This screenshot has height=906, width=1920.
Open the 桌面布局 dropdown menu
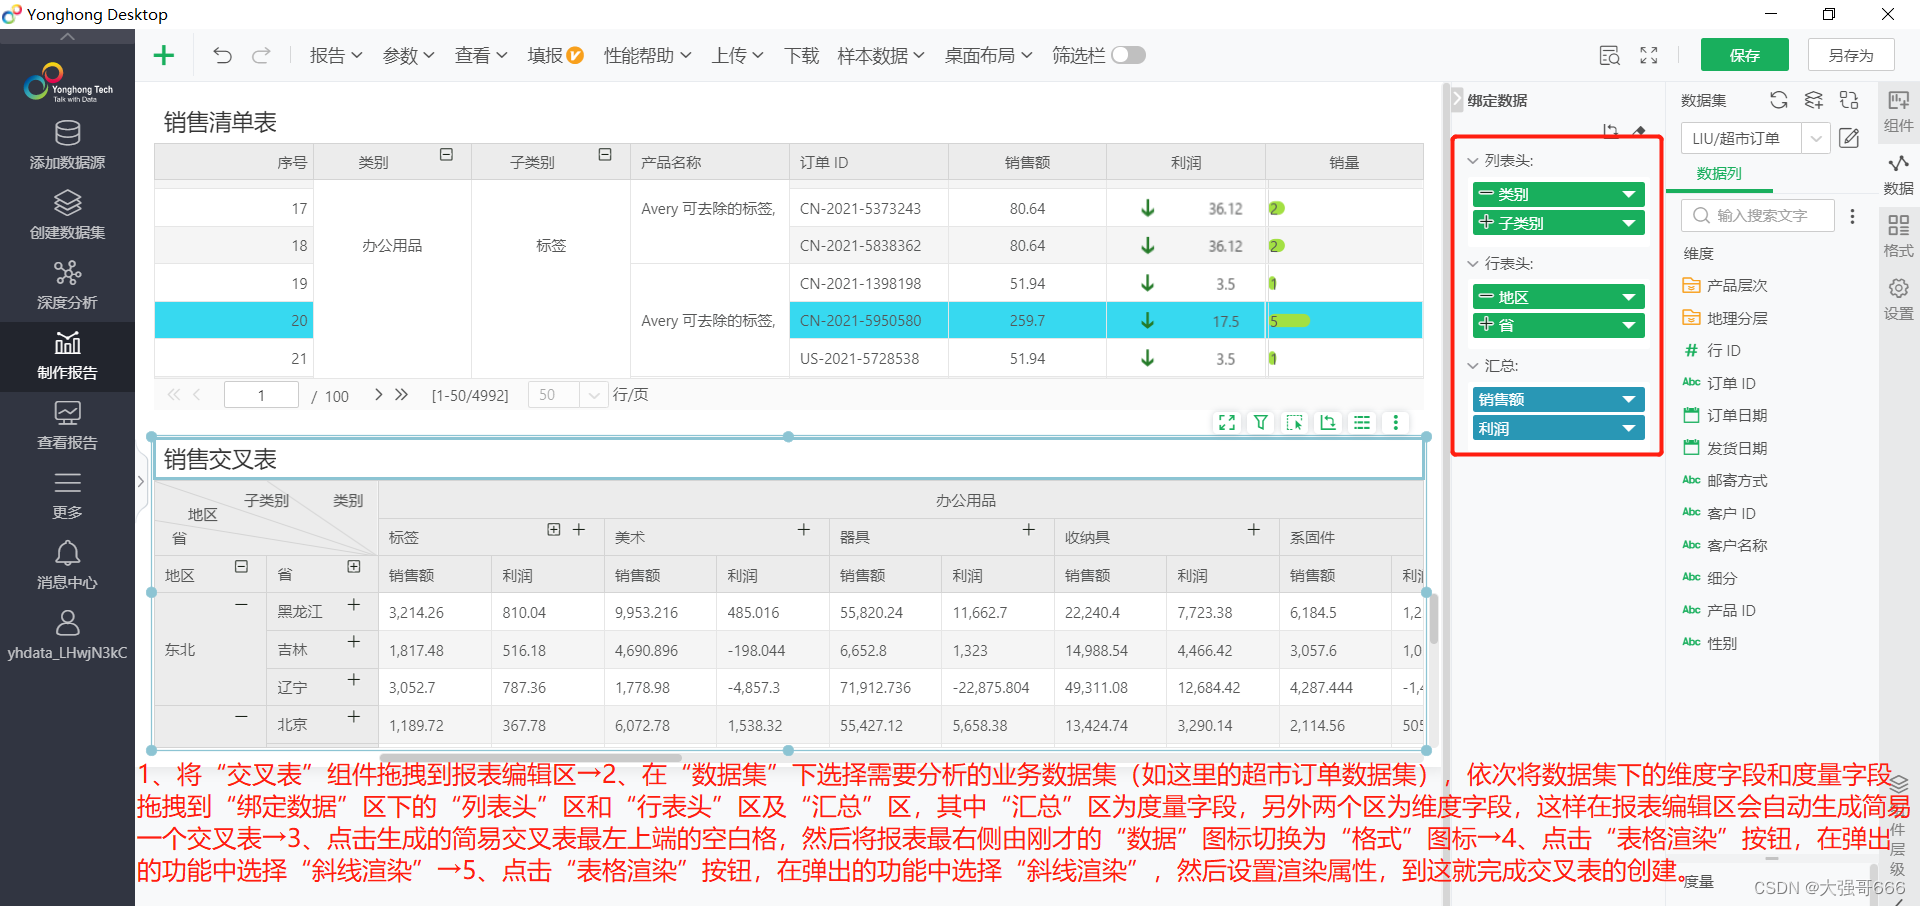point(988,55)
